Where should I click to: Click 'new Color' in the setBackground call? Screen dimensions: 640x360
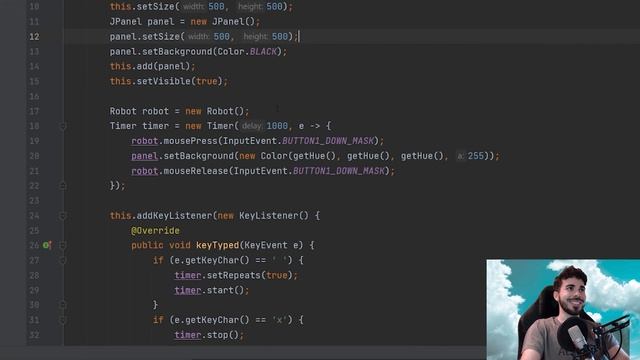(263, 156)
